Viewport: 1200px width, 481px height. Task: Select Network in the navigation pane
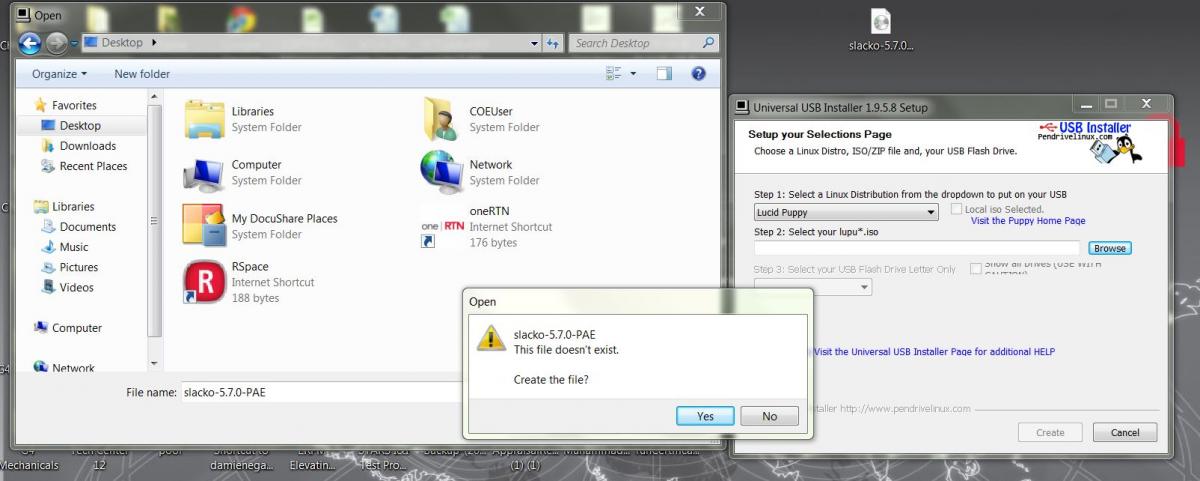pyautogui.click(x=73, y=368)
